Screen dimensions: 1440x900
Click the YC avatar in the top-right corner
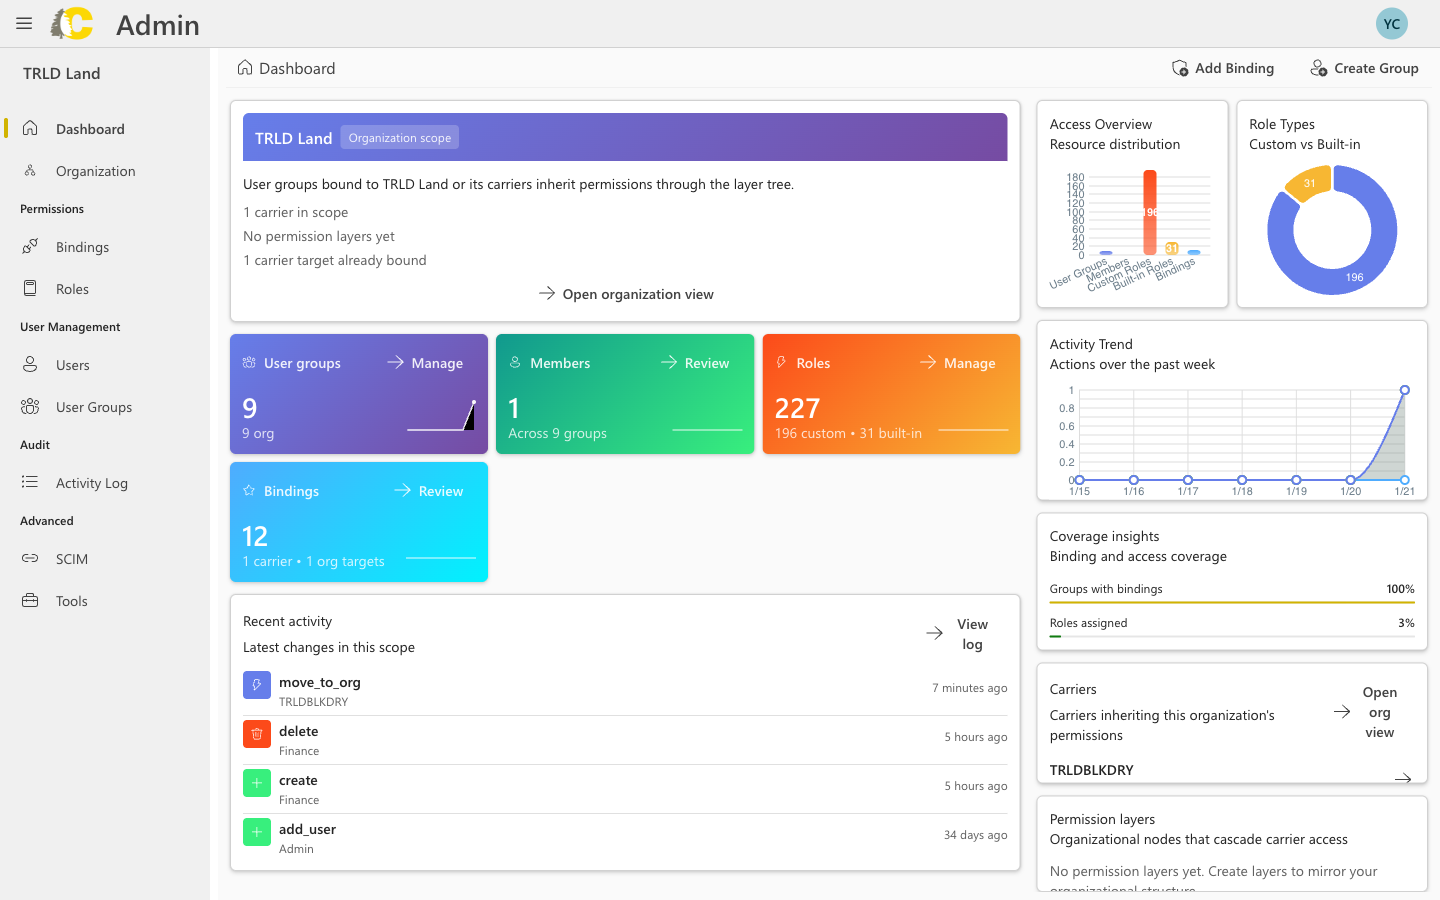pos(1392,23)
